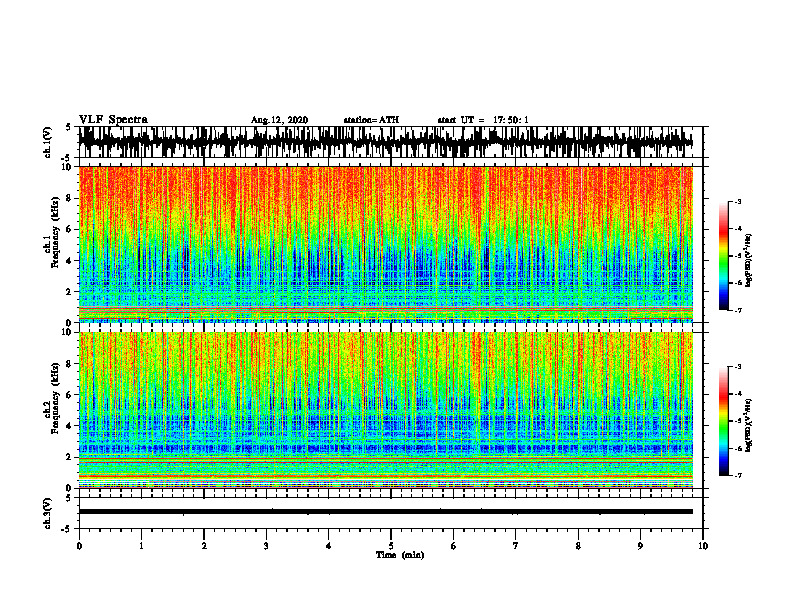The width and height of the screenshot is (792, 612).
Task: Click the "ch.1(V)" axis label
Action: (x=48, y=142)
